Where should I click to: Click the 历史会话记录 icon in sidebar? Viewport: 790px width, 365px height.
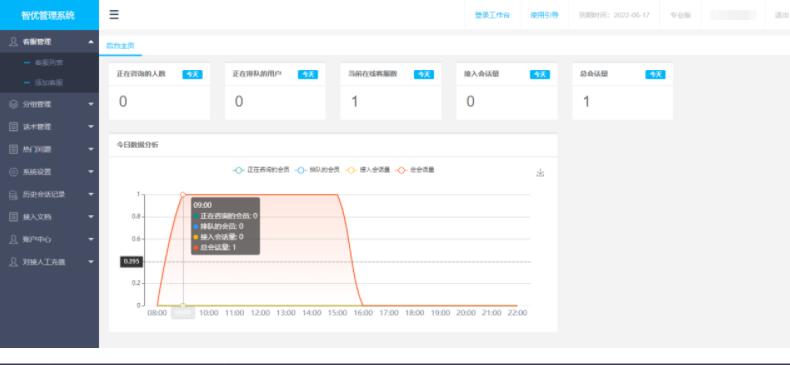[x=14, y=195]
